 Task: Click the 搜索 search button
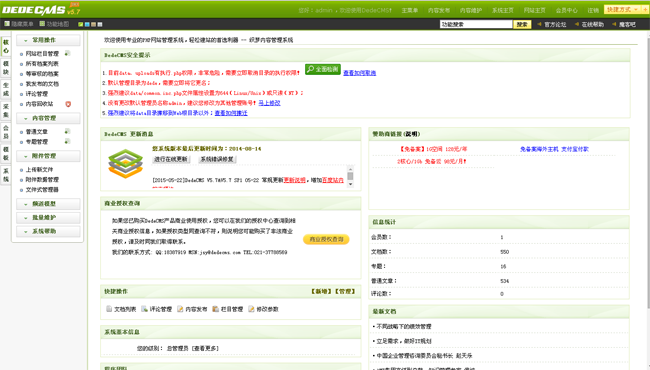pyautogui.click(x=522, y=24)
